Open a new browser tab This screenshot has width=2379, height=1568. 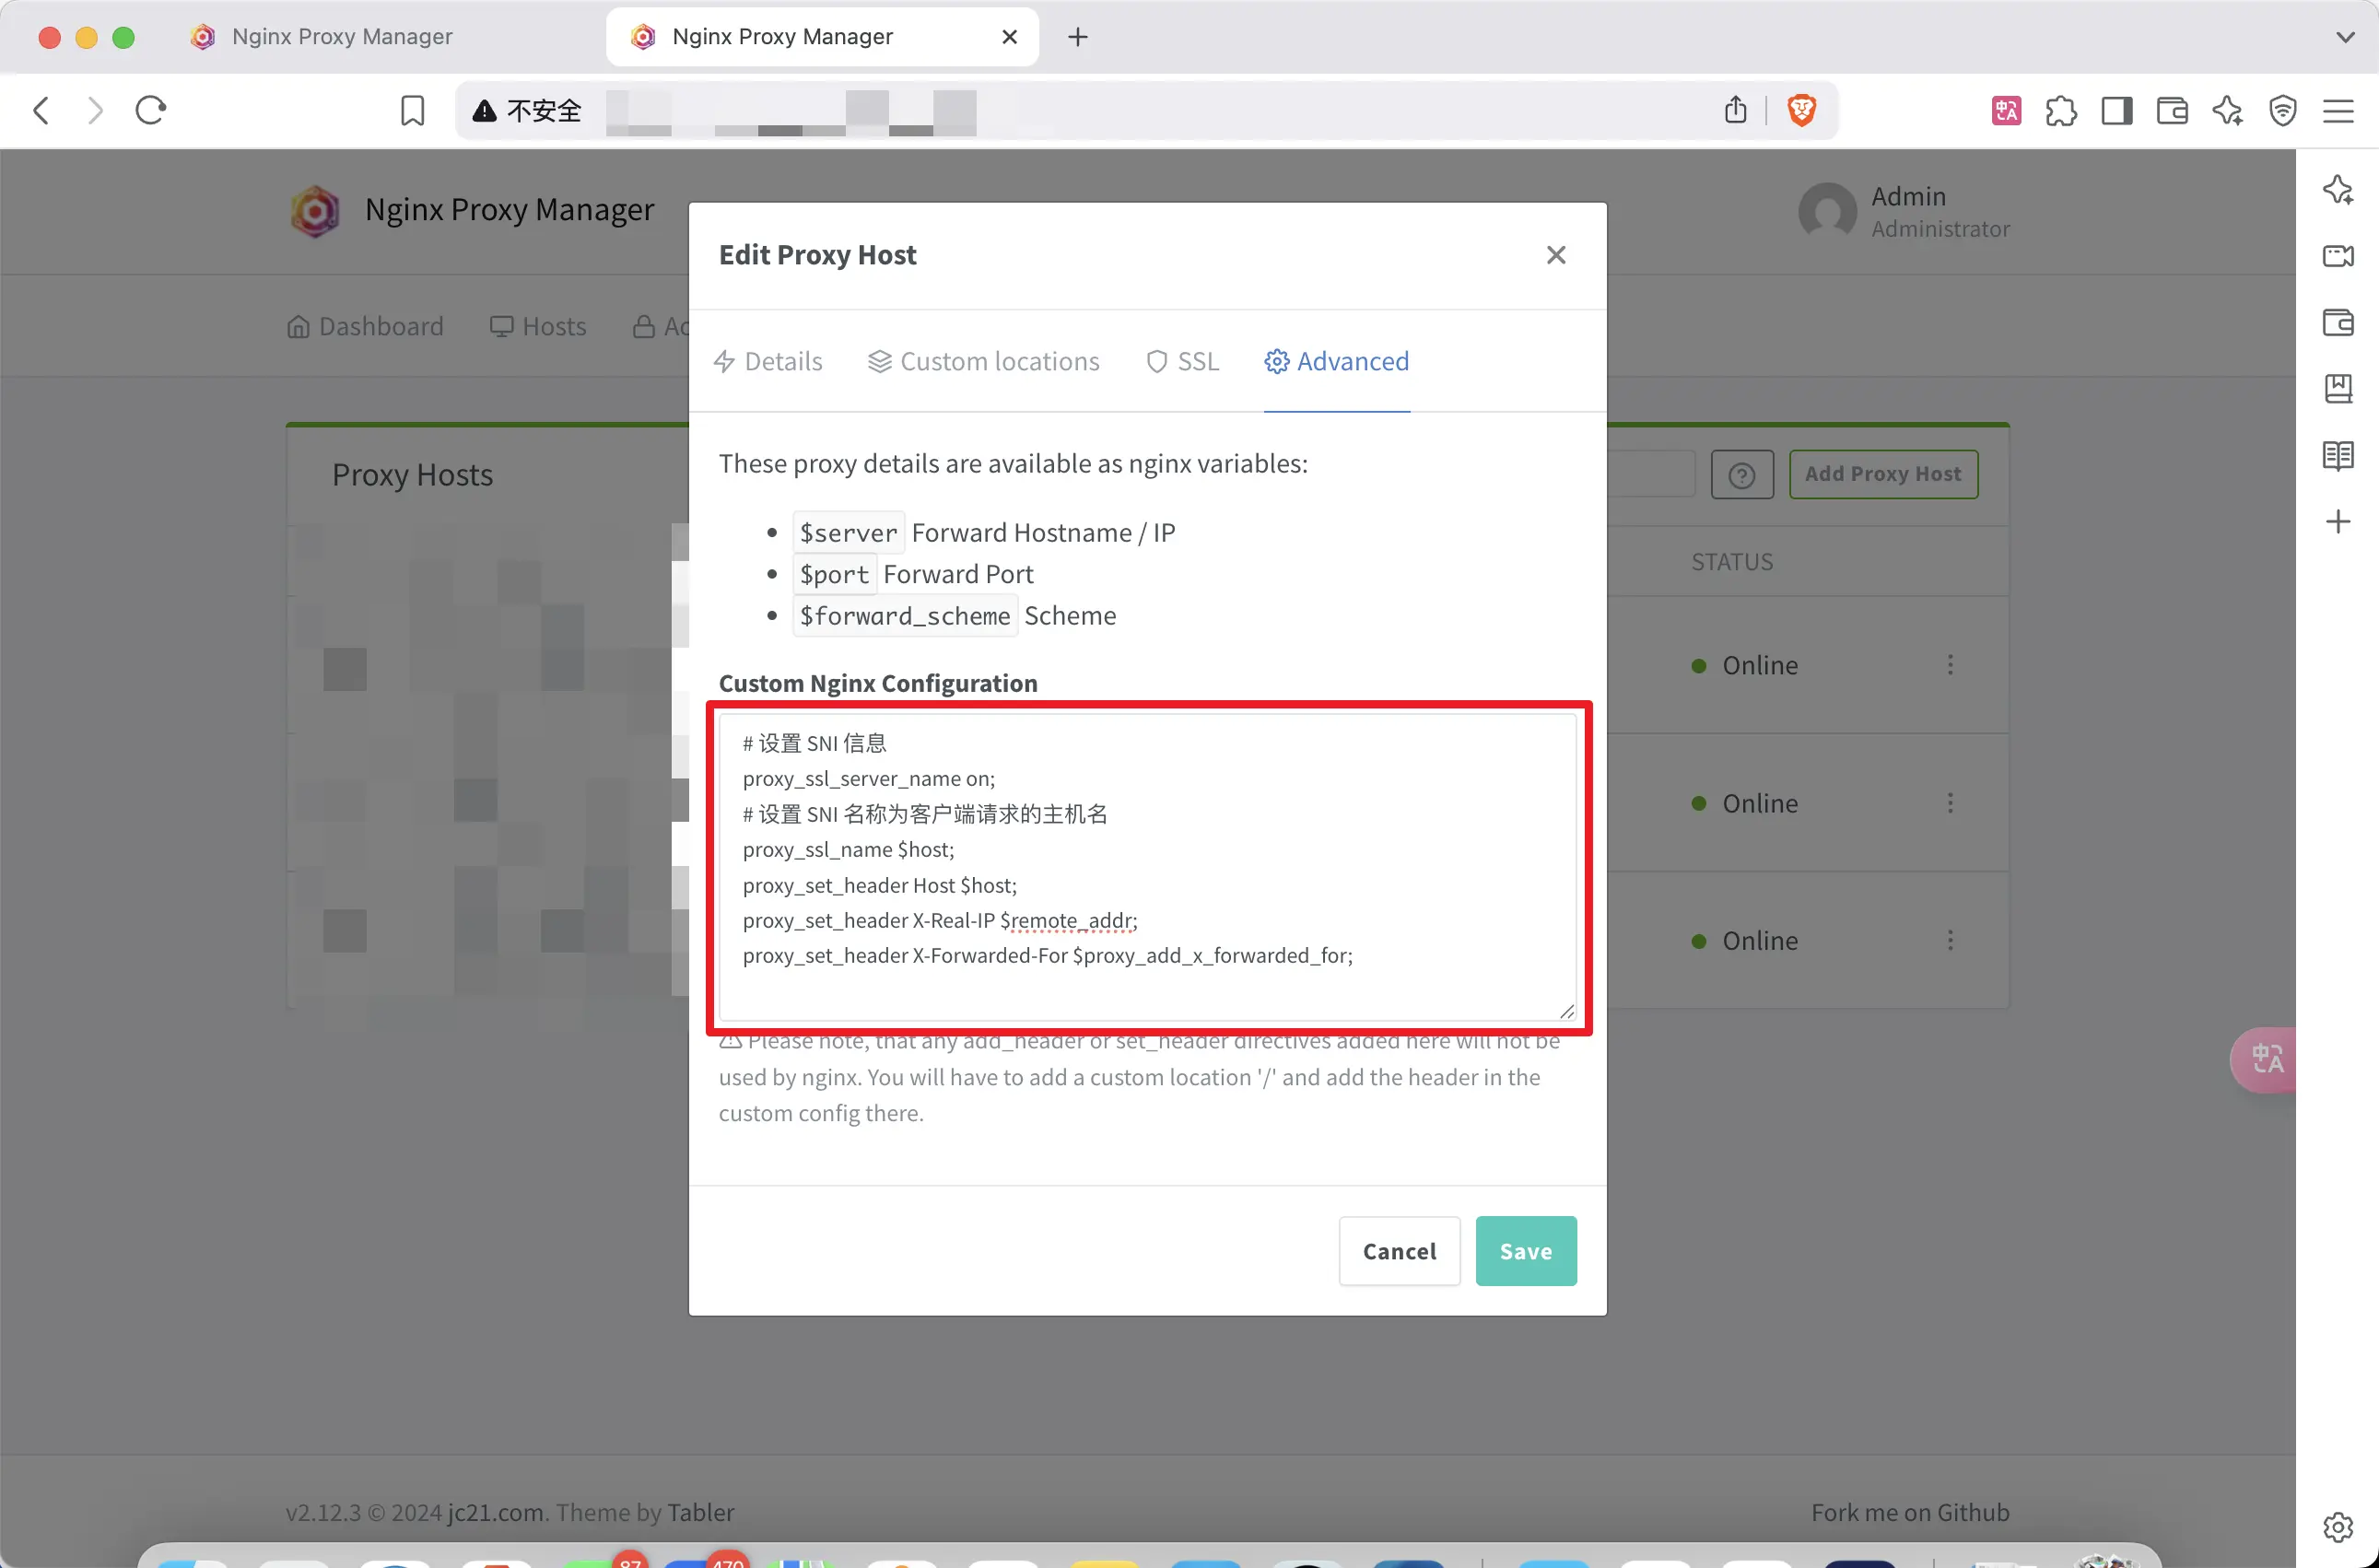click(x=1077, y=37)
